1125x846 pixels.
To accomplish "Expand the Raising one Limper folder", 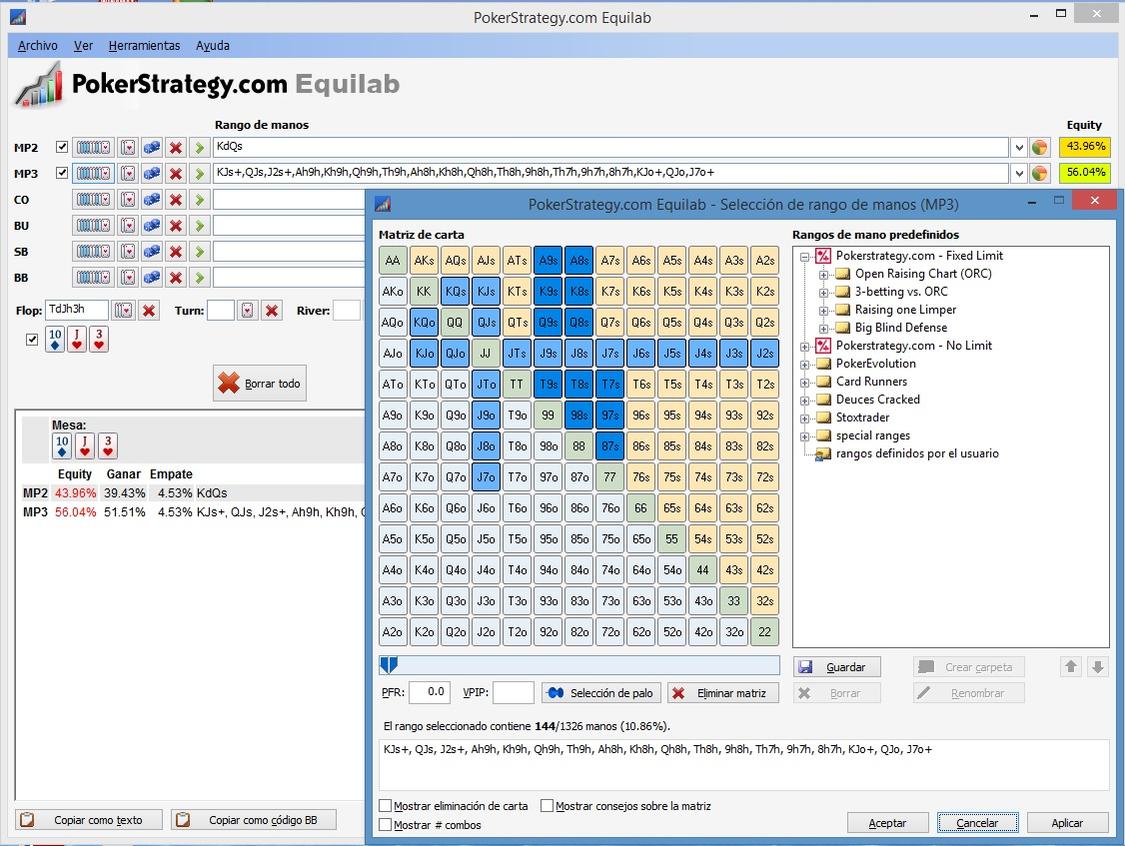I will pos(824,310).
